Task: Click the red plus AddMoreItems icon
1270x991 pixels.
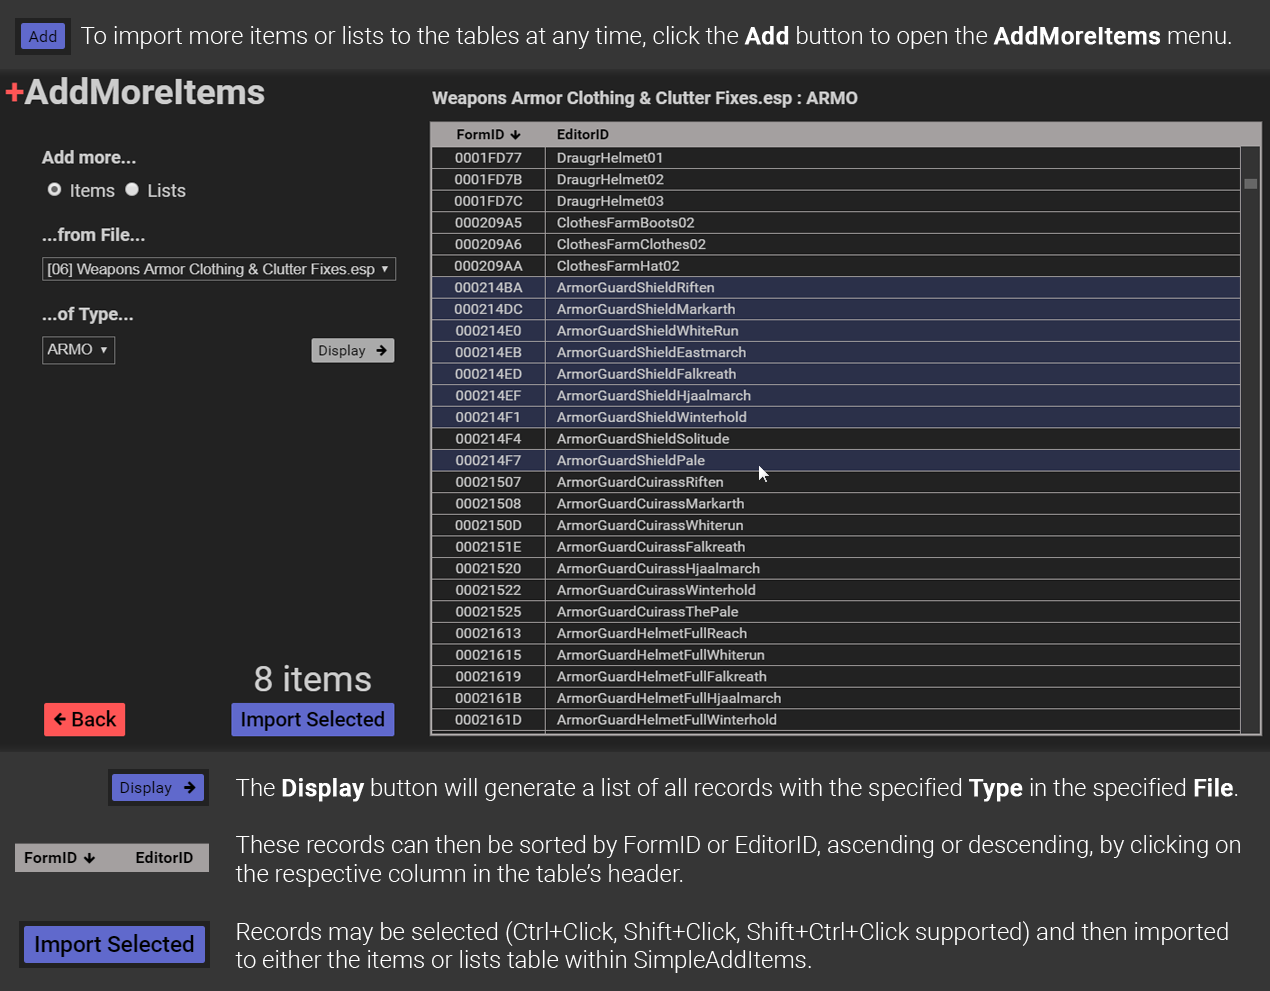Action: click(x=14, y=93)
